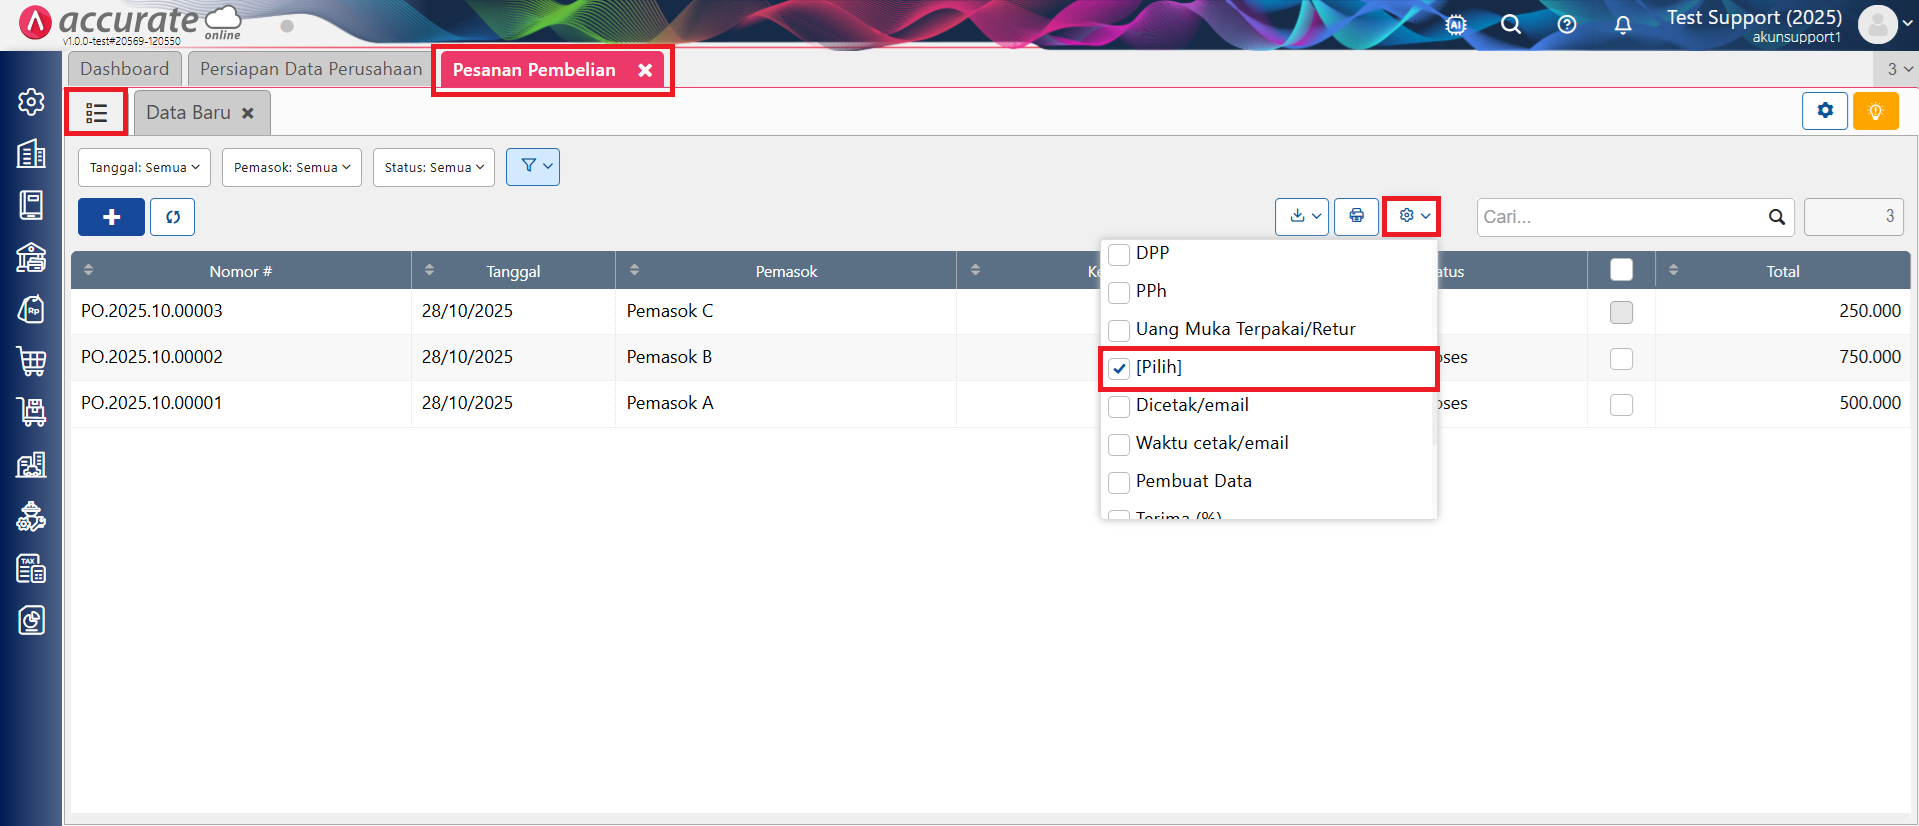The image size is (1919, 826).
Task: Click the printer icon button
Action: pyautogui.click(x=1356, y=216)
